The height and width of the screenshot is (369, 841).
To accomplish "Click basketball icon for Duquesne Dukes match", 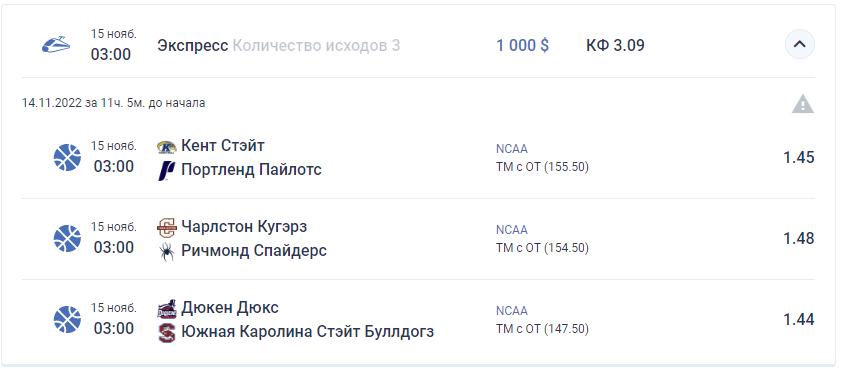I will pos(68,320).
